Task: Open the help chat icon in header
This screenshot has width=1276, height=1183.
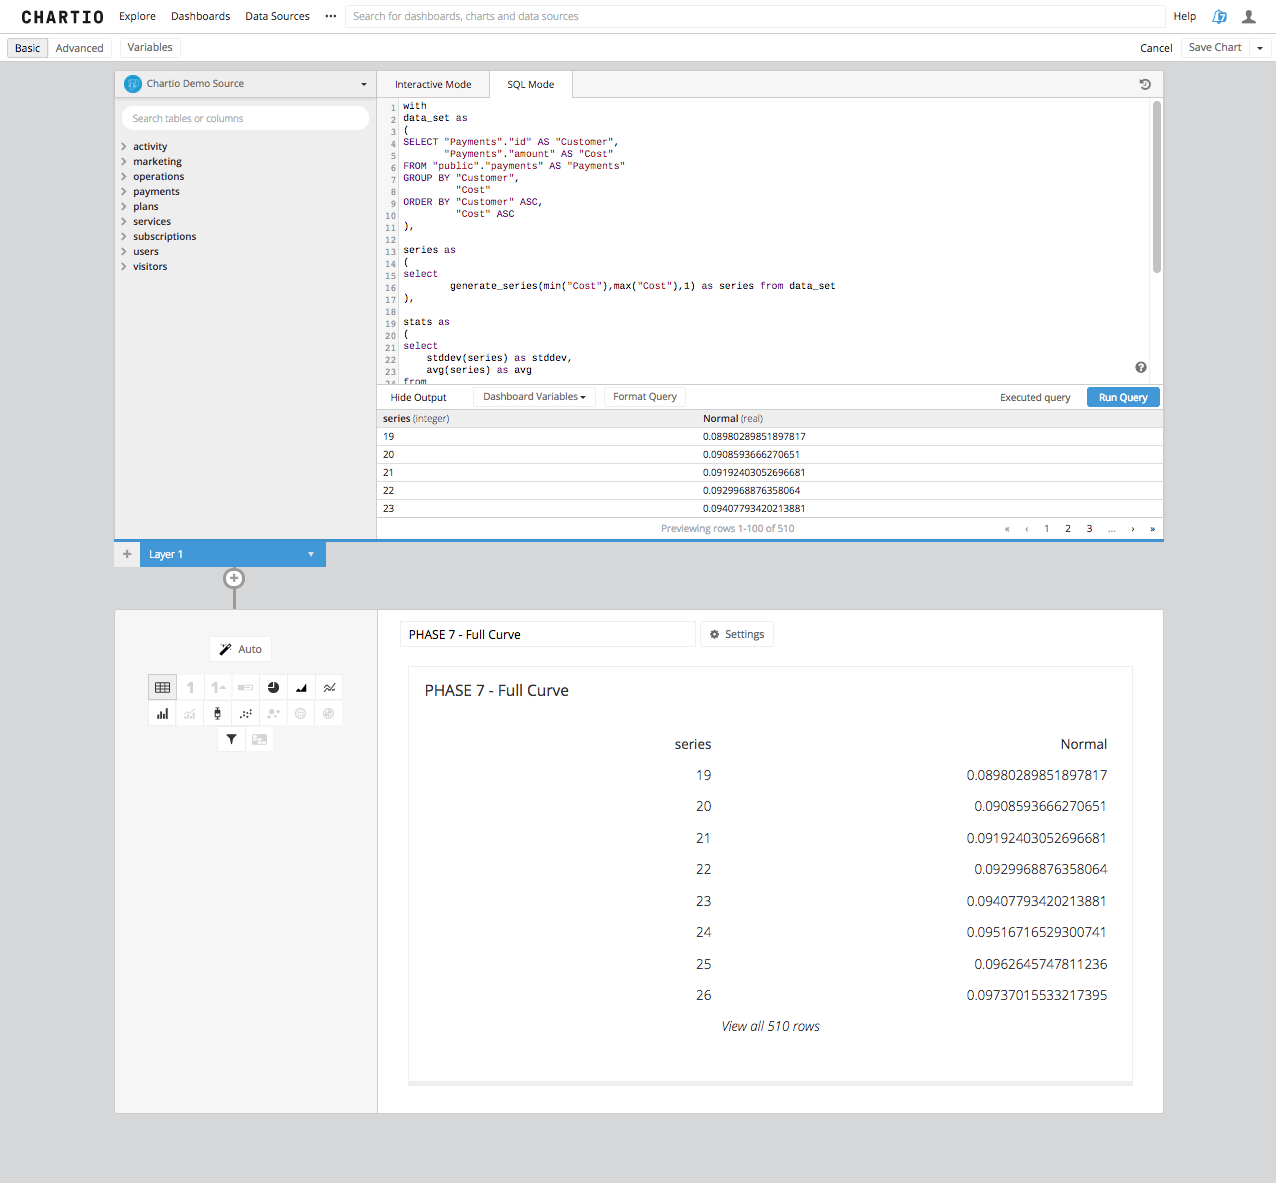Action: [x=1219, y=16]
